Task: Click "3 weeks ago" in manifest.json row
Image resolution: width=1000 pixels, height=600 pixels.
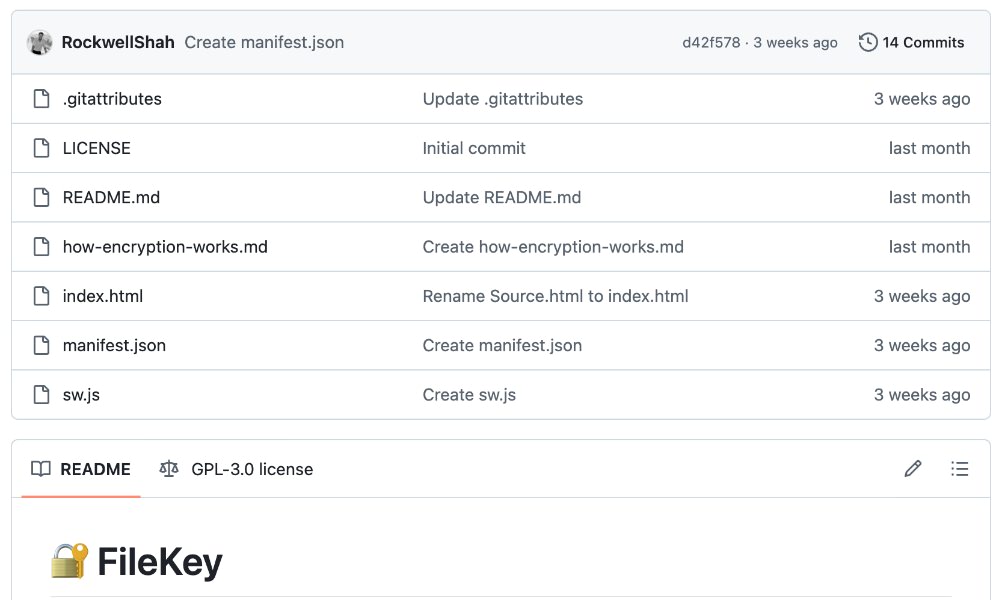Action: click(x=922, y=346)
